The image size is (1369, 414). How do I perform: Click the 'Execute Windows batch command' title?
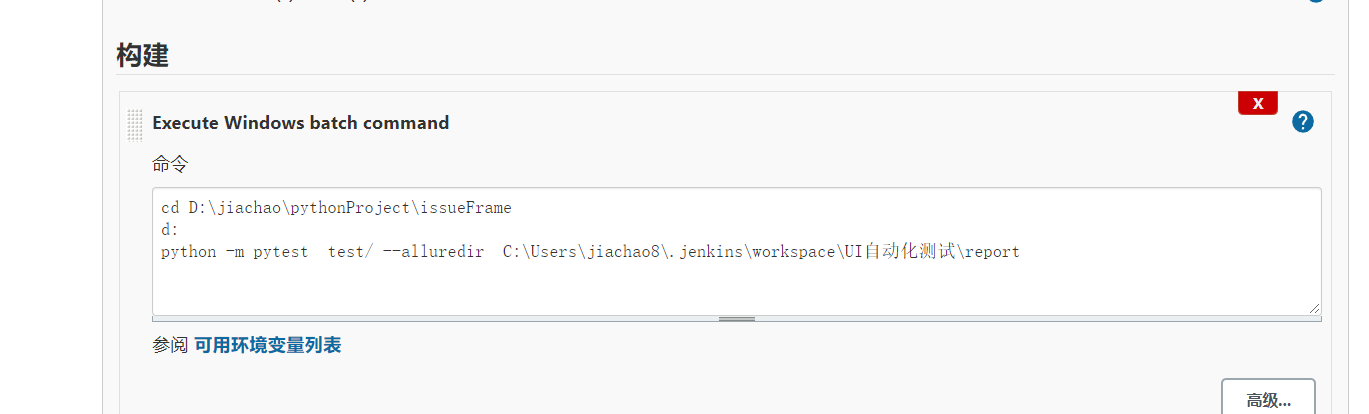[x=300, y=123]
